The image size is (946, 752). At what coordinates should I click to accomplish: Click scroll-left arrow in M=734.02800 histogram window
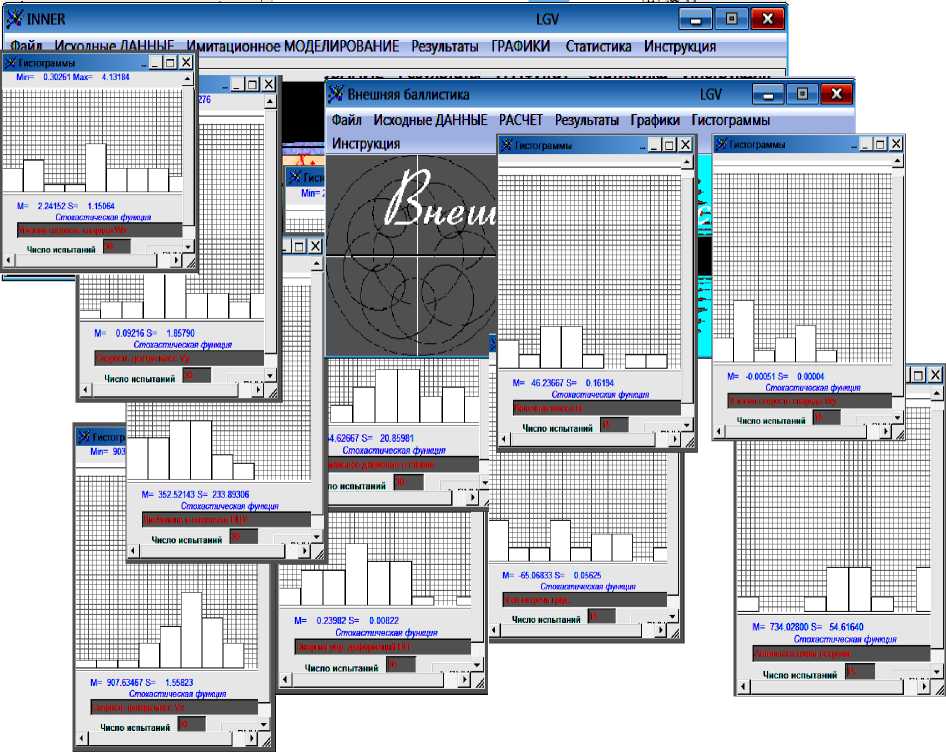coord(743,686)
